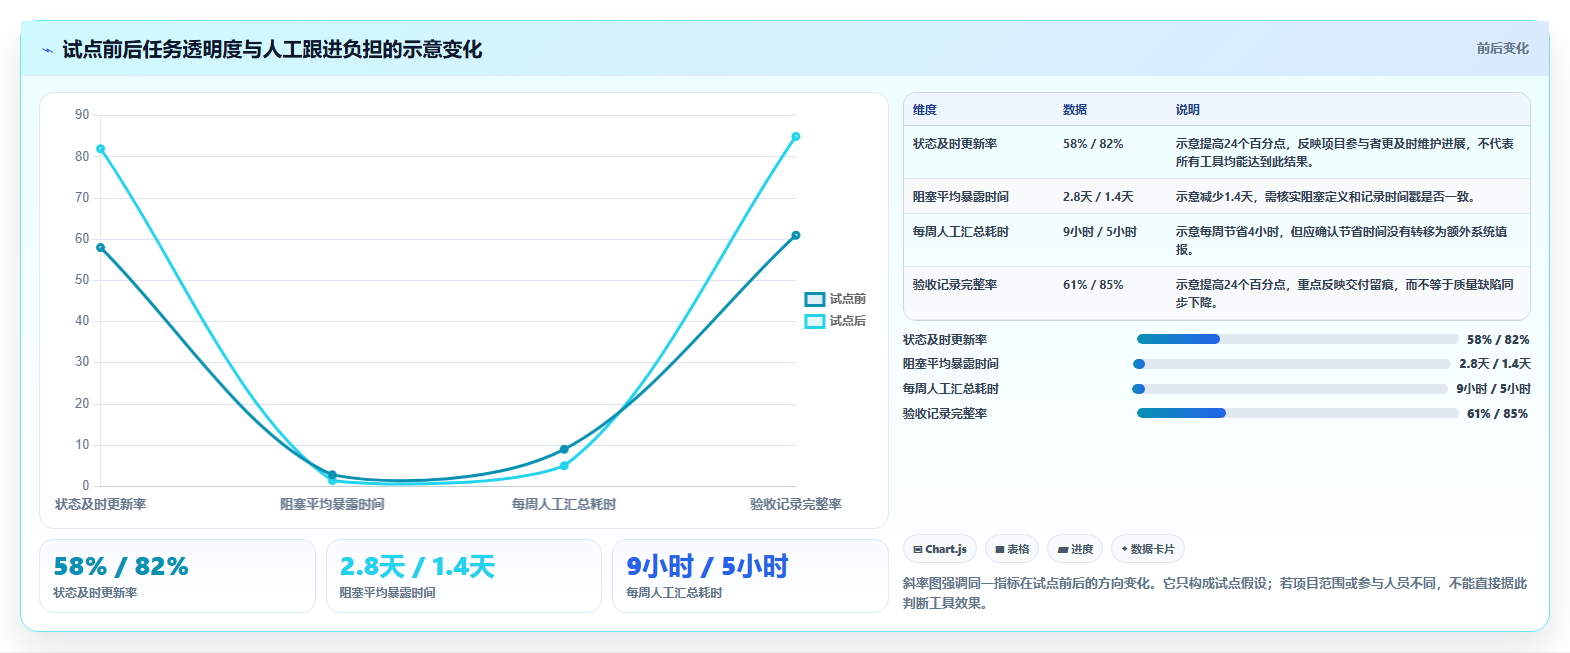The height and width of the screenshot is (653, 1570).
Task: Select the 进度 chip
Action: pyautogui.click(x=1075, y=549)
